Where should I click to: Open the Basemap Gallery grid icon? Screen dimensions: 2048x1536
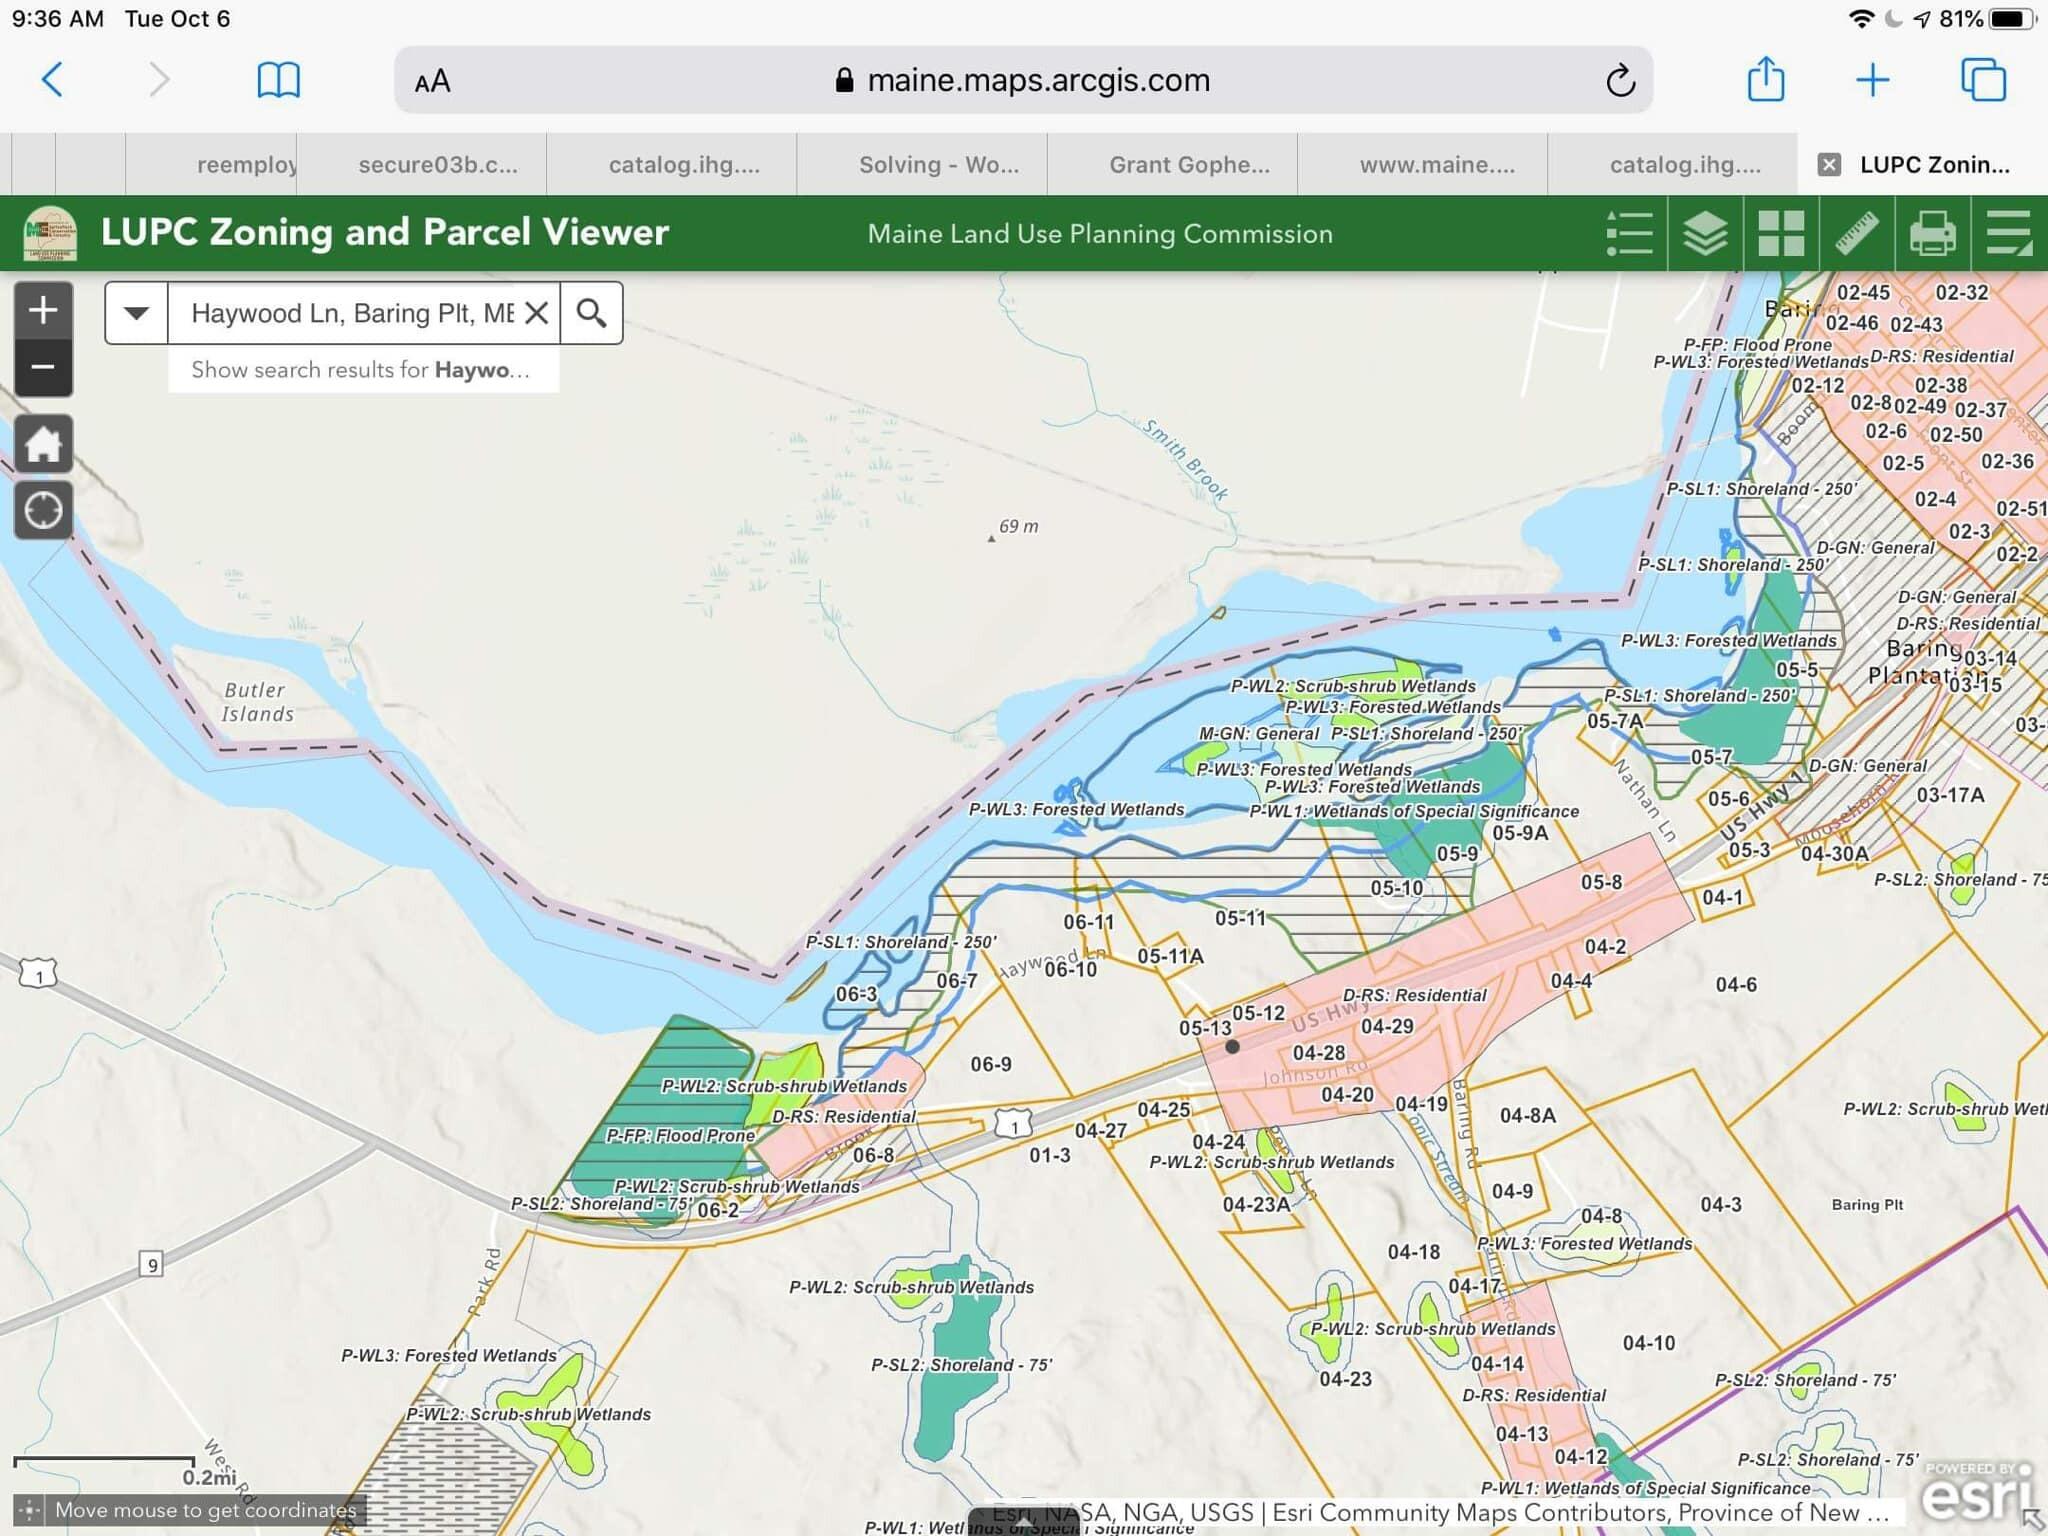(1781, 233)
